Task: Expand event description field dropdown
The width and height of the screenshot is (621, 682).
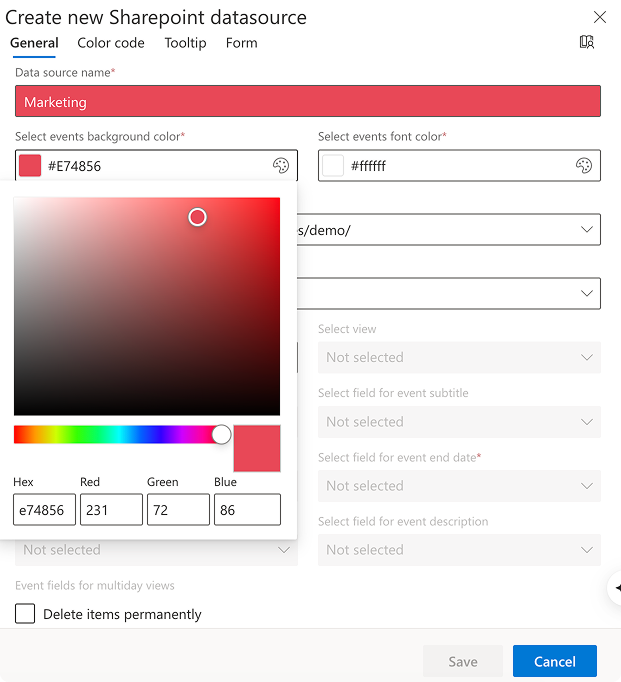Action: pos(460,550)
